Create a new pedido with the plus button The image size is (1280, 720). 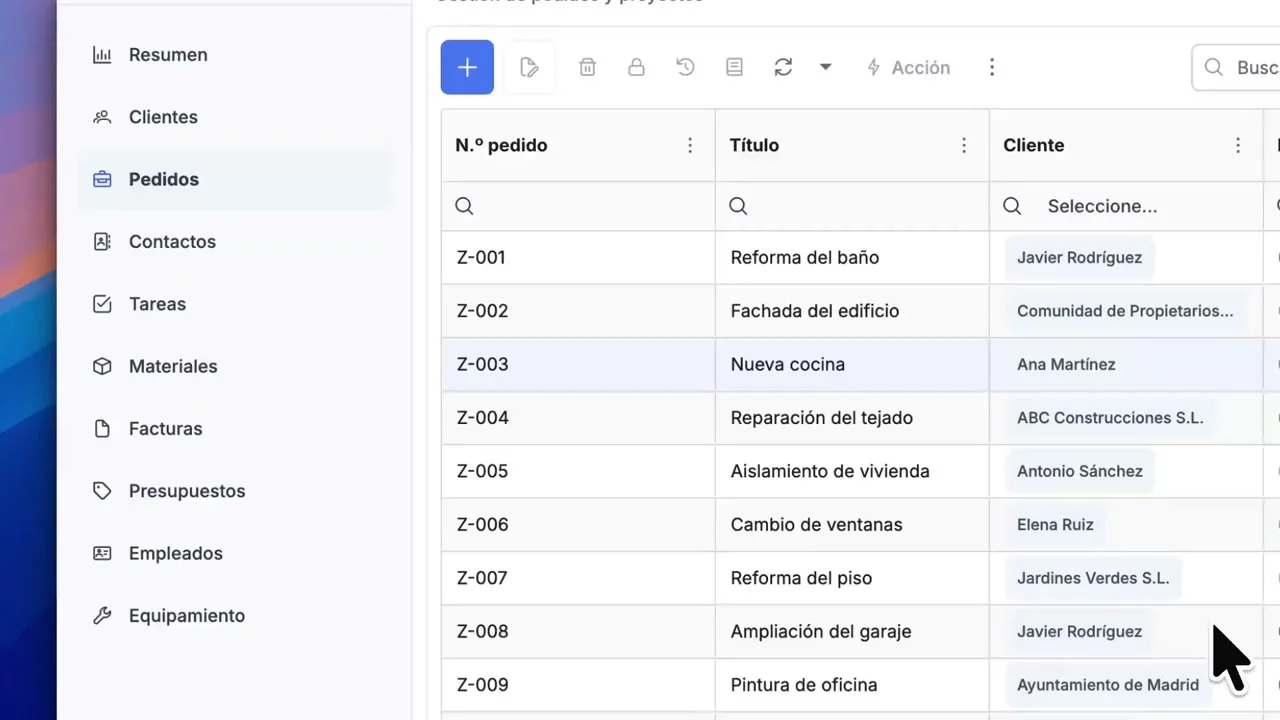tap(466, 67)
